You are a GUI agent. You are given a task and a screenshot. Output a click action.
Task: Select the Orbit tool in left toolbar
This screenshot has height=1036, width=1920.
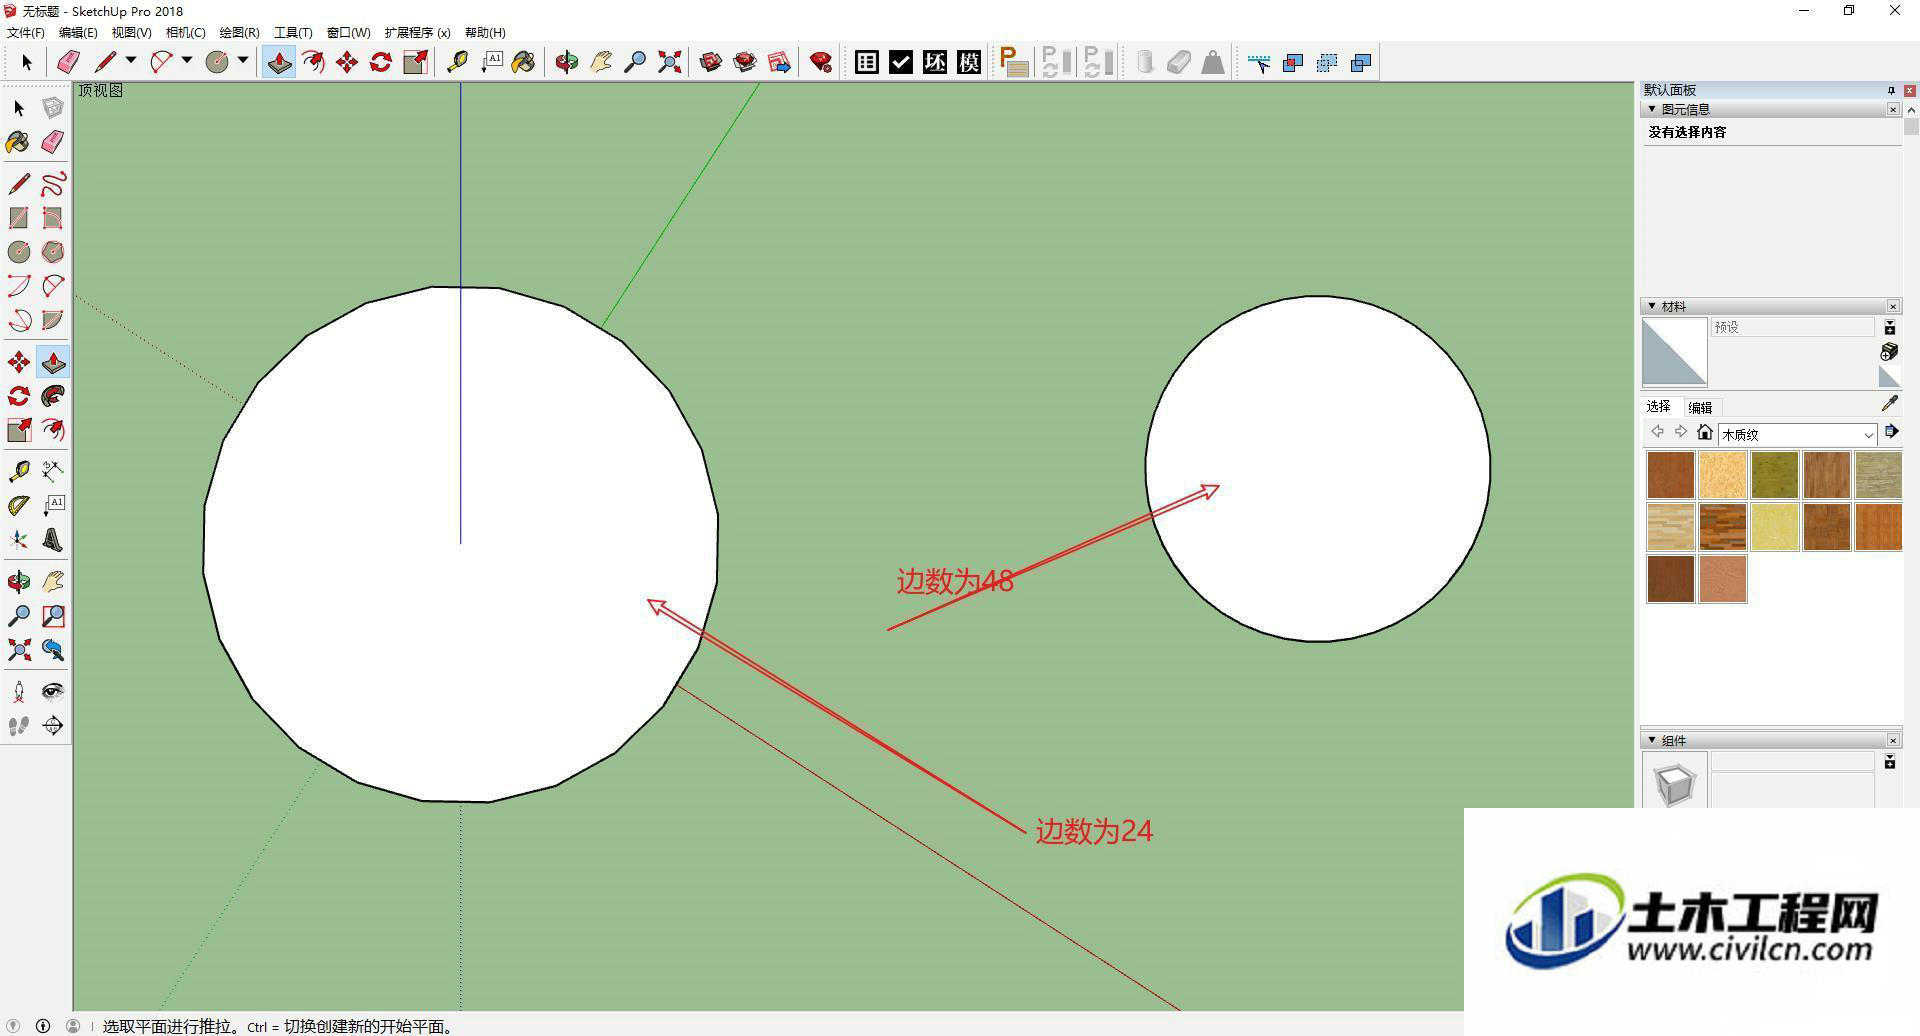[18, 582]
